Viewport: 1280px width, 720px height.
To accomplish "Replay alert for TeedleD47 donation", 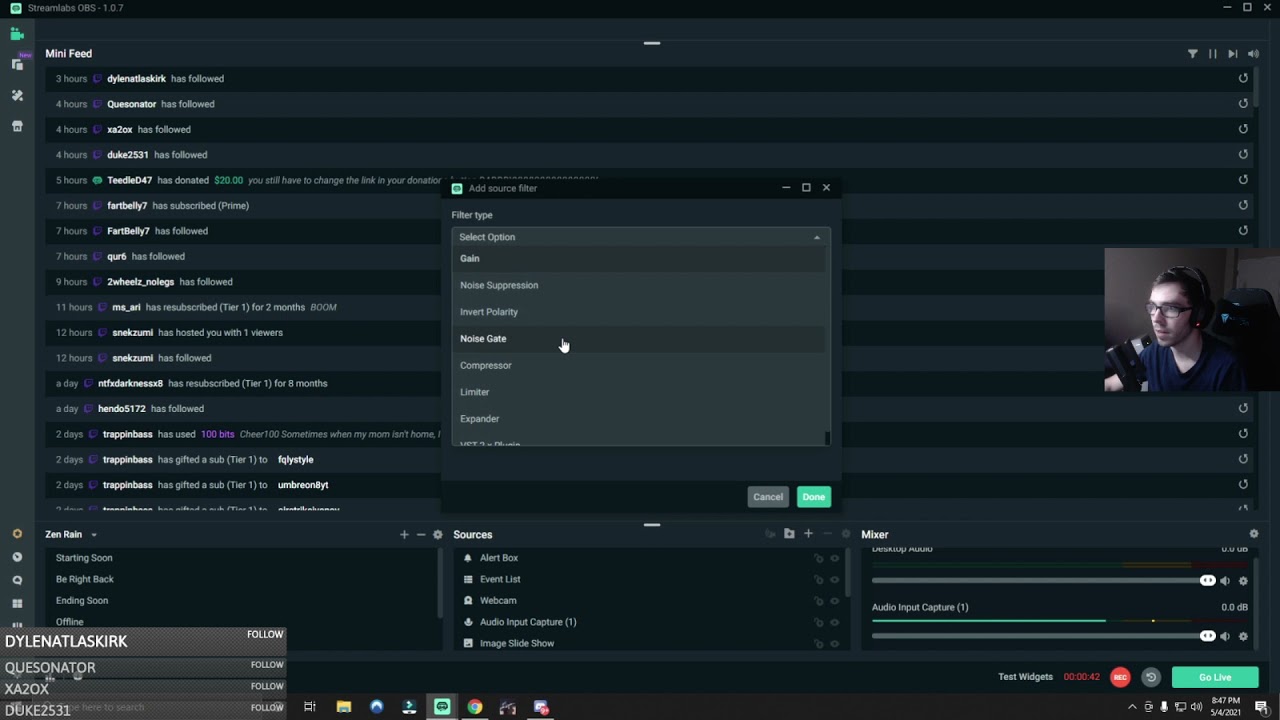I will tap(1243, 180).
